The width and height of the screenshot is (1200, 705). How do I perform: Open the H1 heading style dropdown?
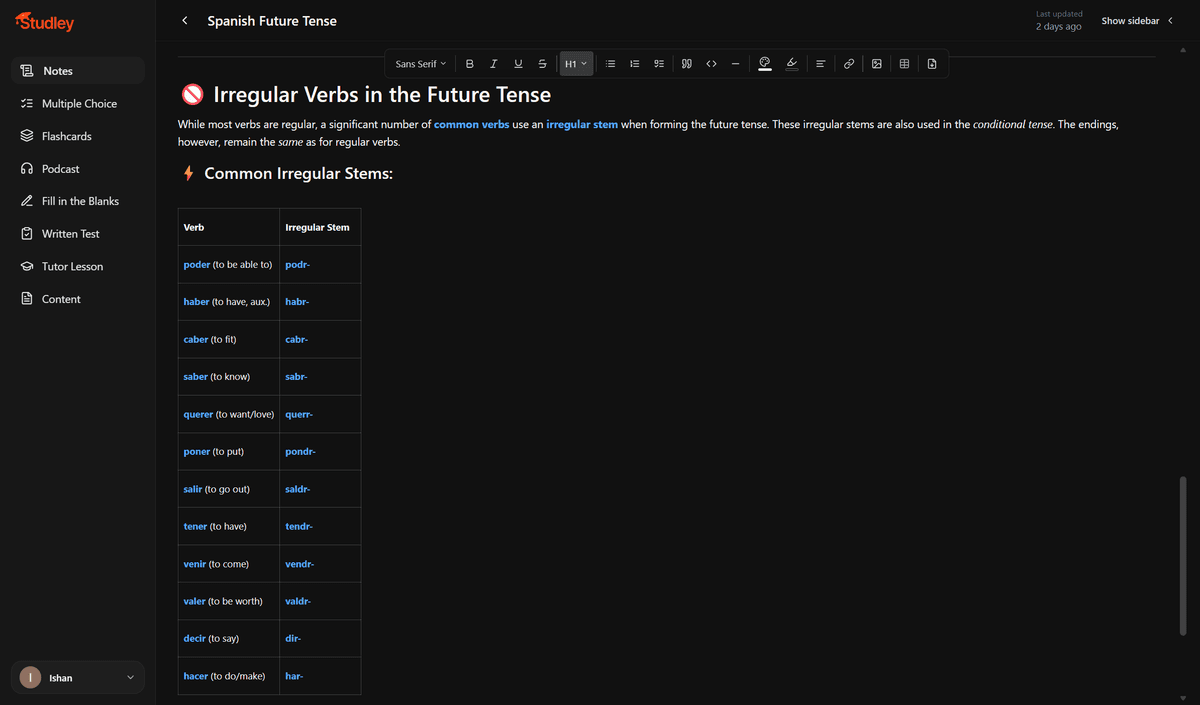click(576, 64)
